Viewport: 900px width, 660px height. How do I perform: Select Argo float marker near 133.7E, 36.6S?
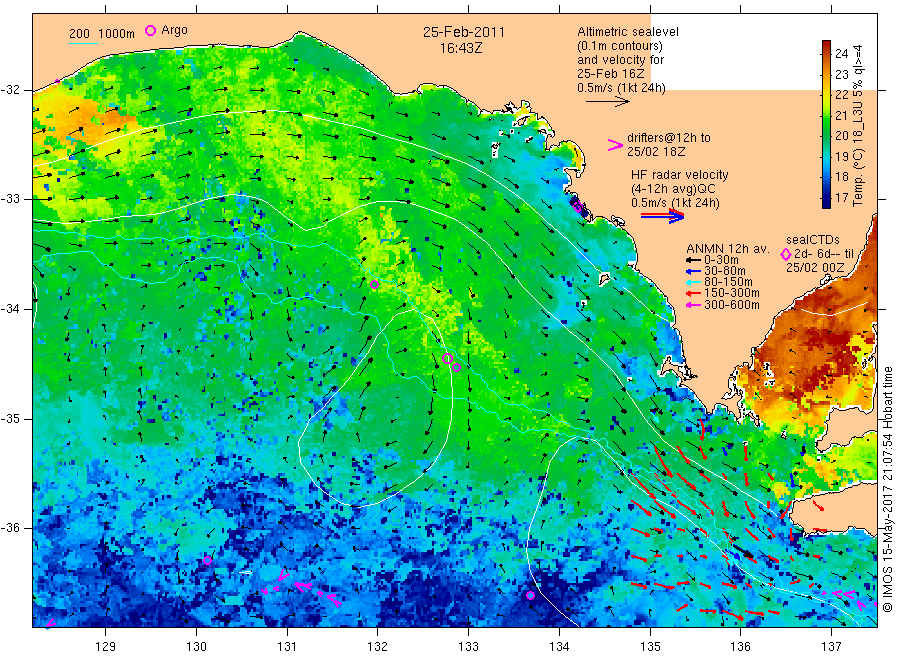(530, 595)
